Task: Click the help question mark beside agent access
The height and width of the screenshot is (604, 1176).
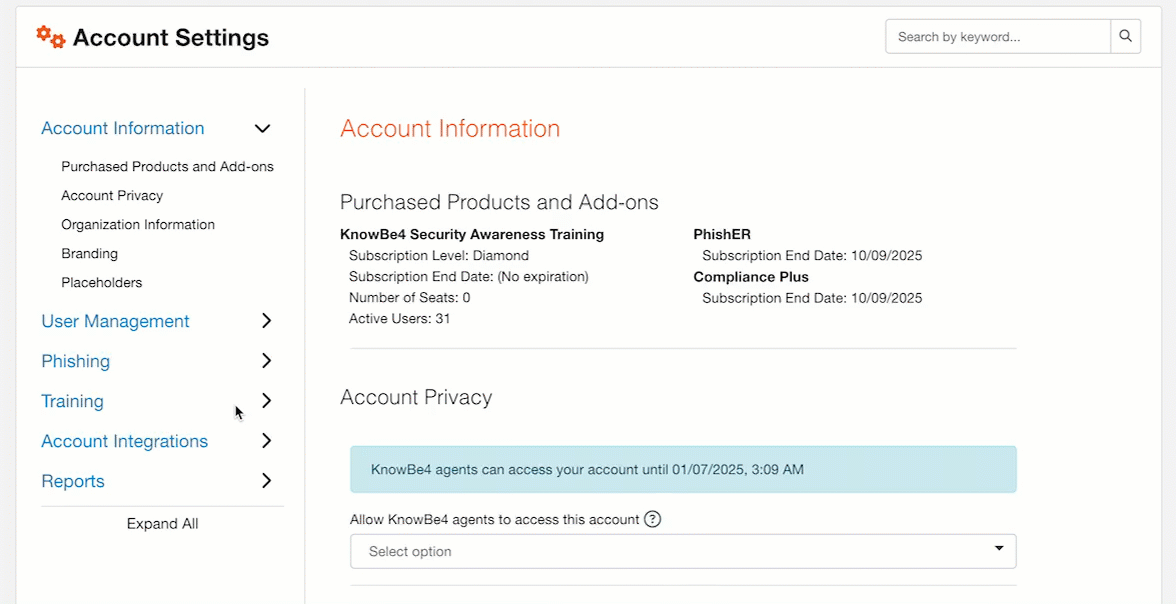Action: 653,519
